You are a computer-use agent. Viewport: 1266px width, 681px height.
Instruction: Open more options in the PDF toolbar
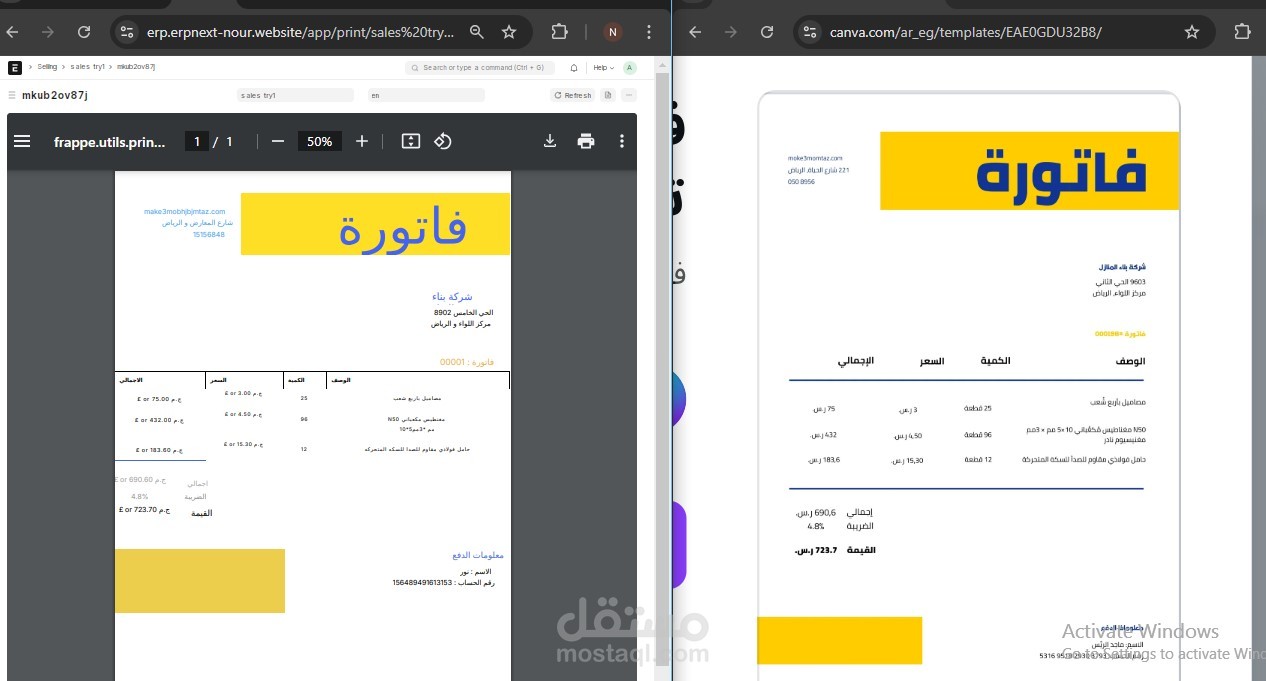(x=622, y=141)
